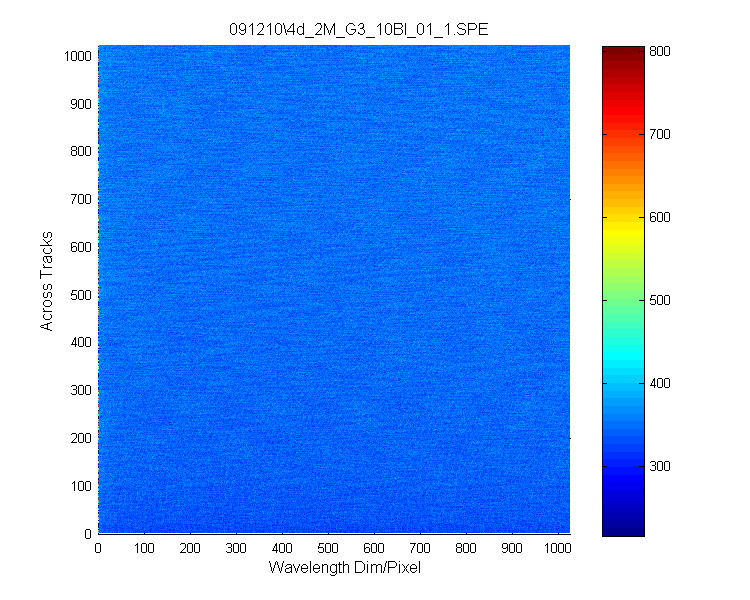Click y-axis tick label 100
This screenshot has width=750, height=600.
pyautogui.click(x=81, y=486)
